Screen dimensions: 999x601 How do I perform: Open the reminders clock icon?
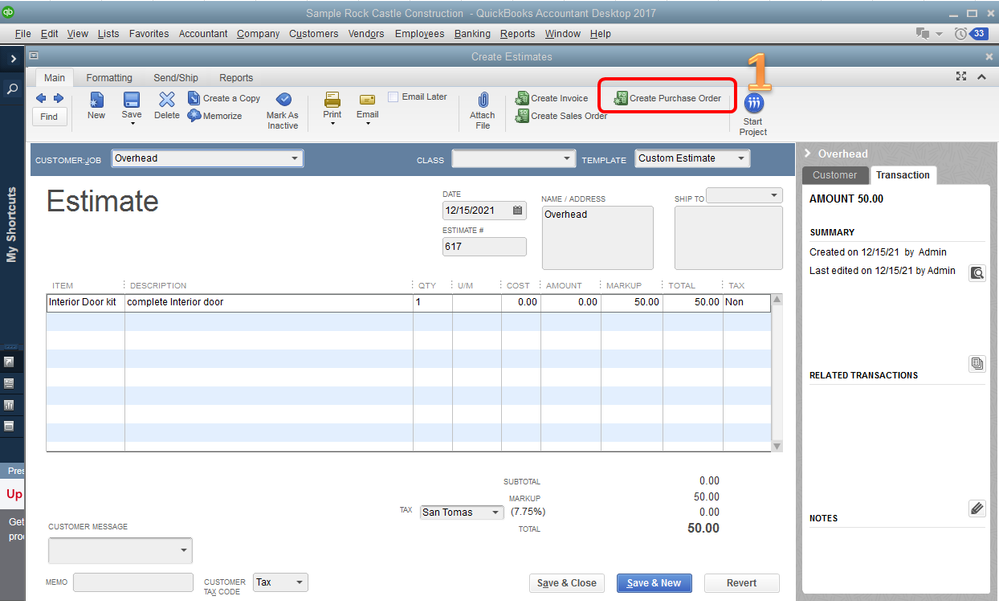tap(961, 34)
